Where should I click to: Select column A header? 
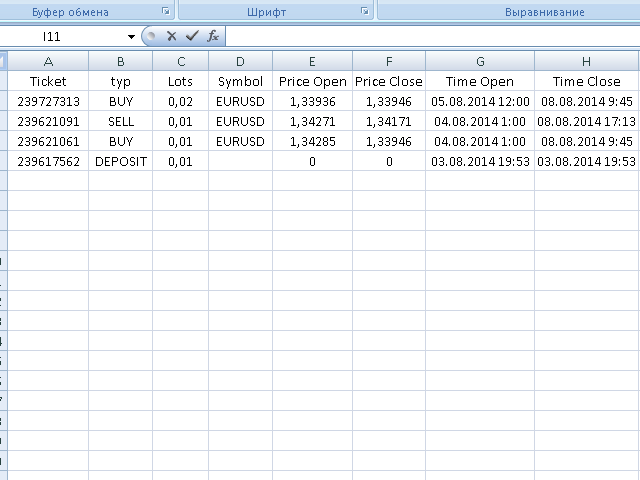click(48, 61)
